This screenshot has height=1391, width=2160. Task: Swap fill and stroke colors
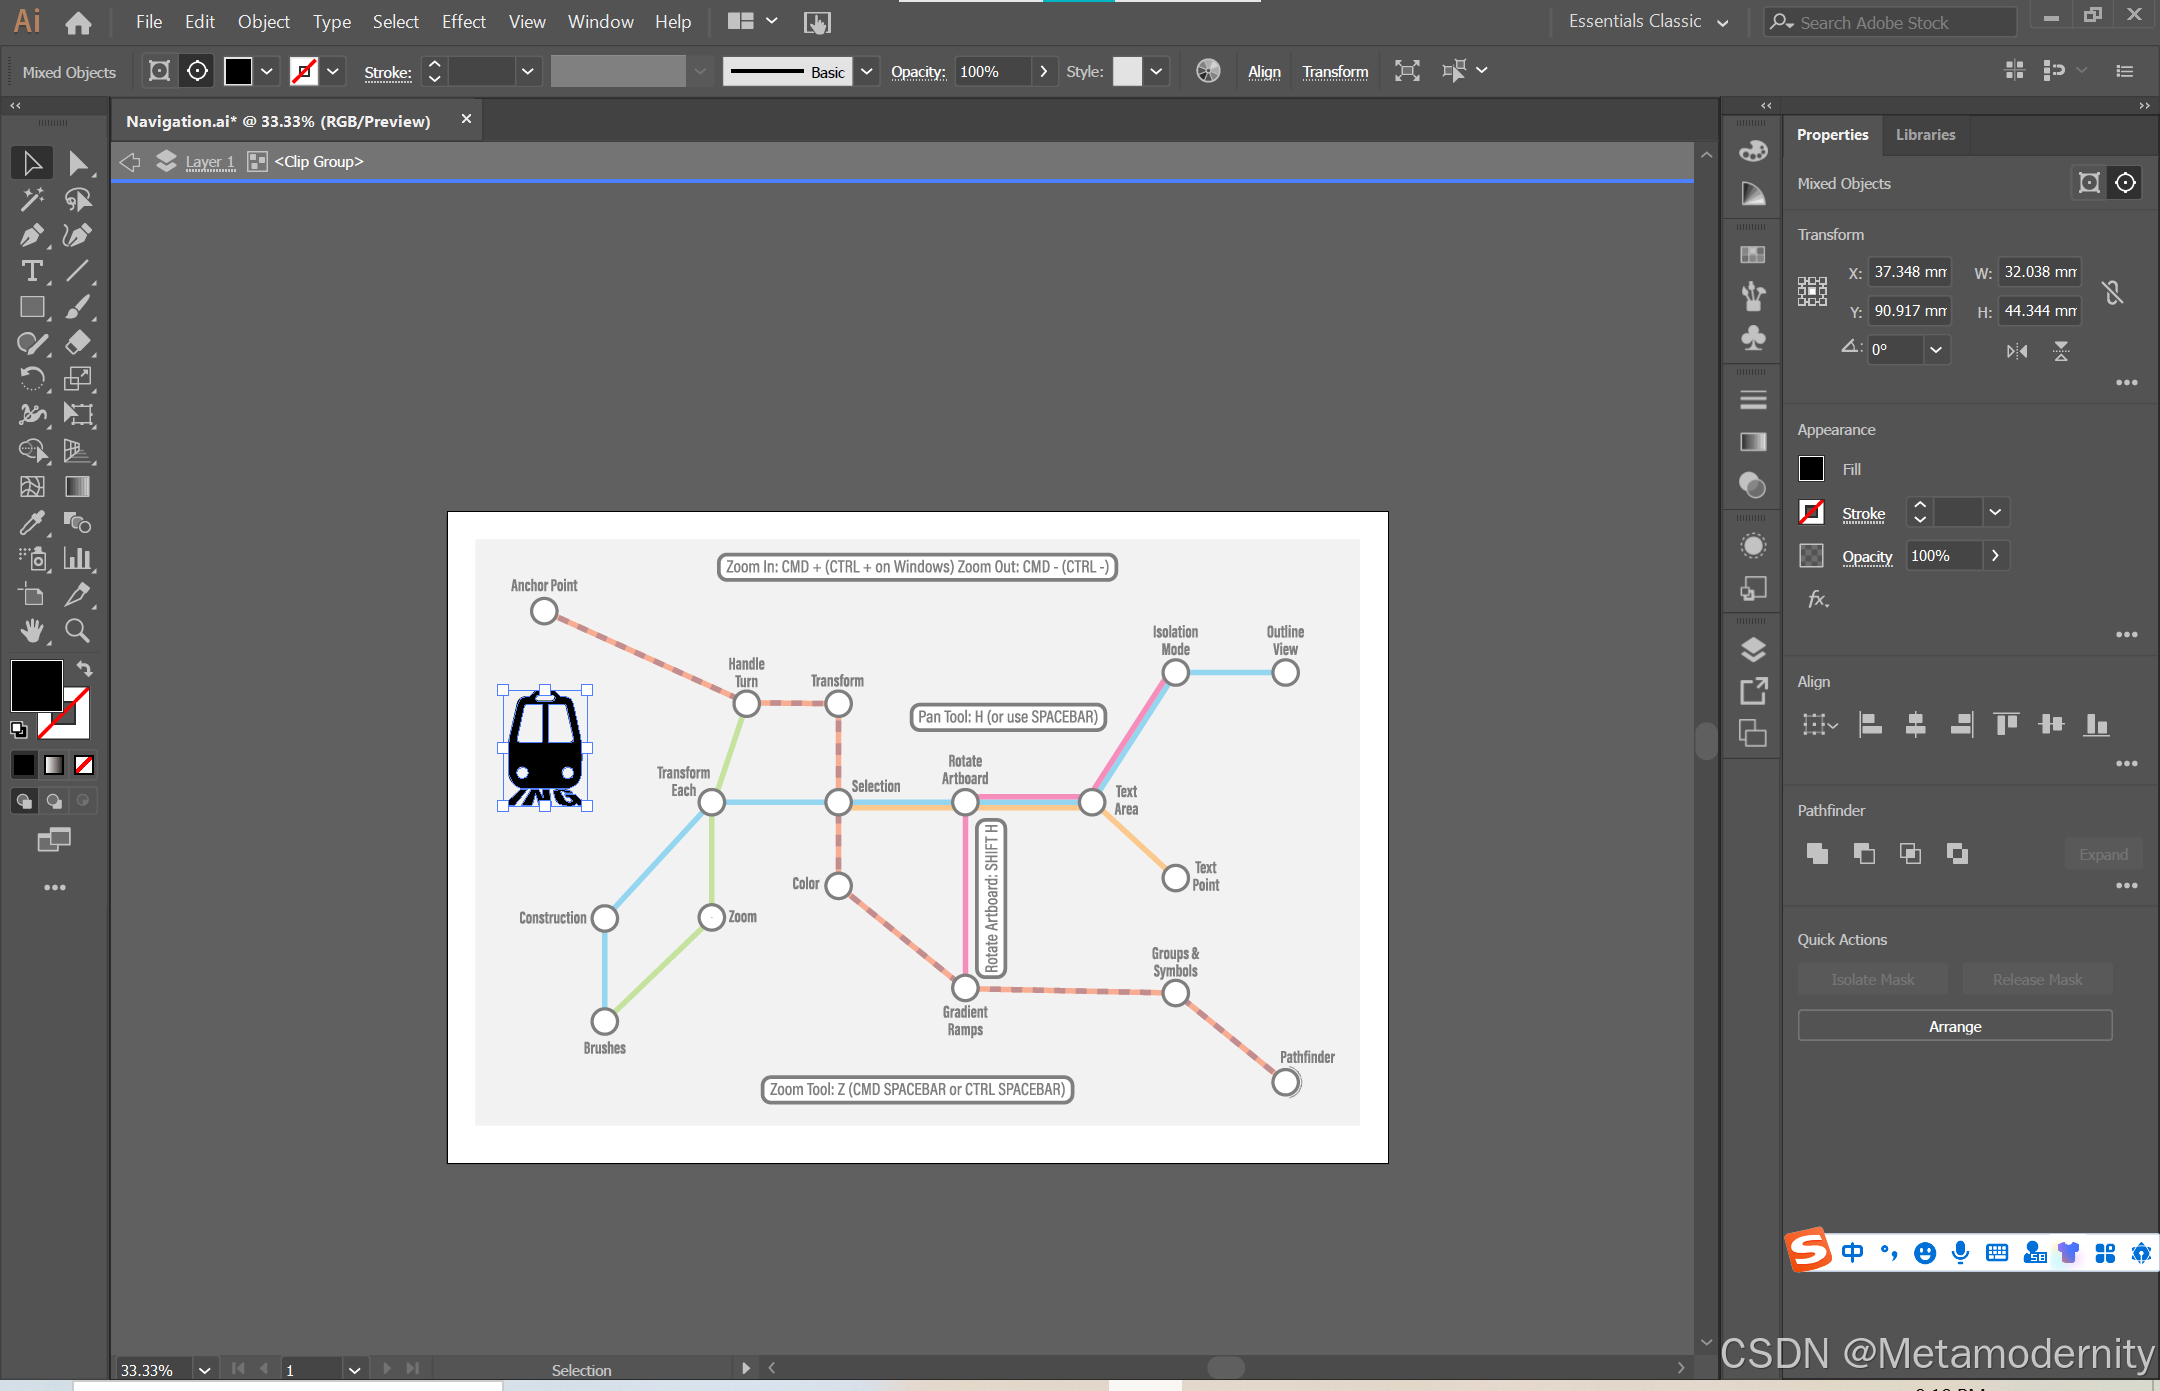click(85, 669)
